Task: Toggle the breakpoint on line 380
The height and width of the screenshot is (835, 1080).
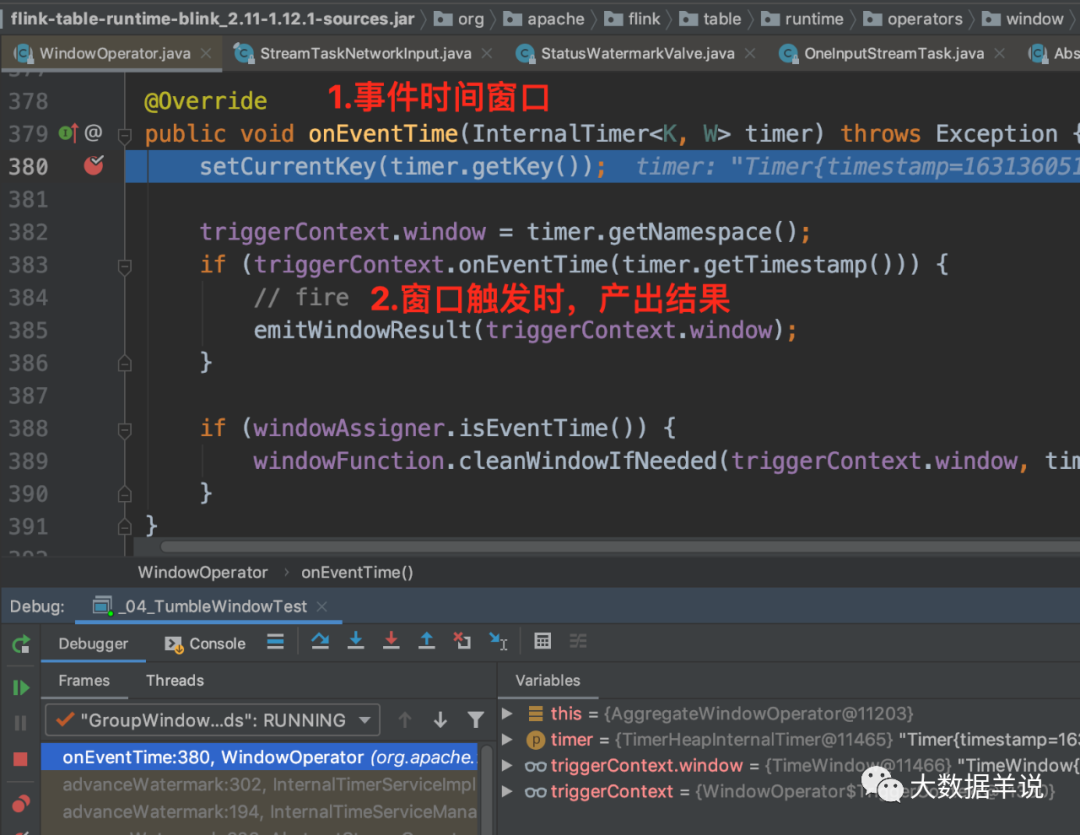Action: [x=95, y=166]
